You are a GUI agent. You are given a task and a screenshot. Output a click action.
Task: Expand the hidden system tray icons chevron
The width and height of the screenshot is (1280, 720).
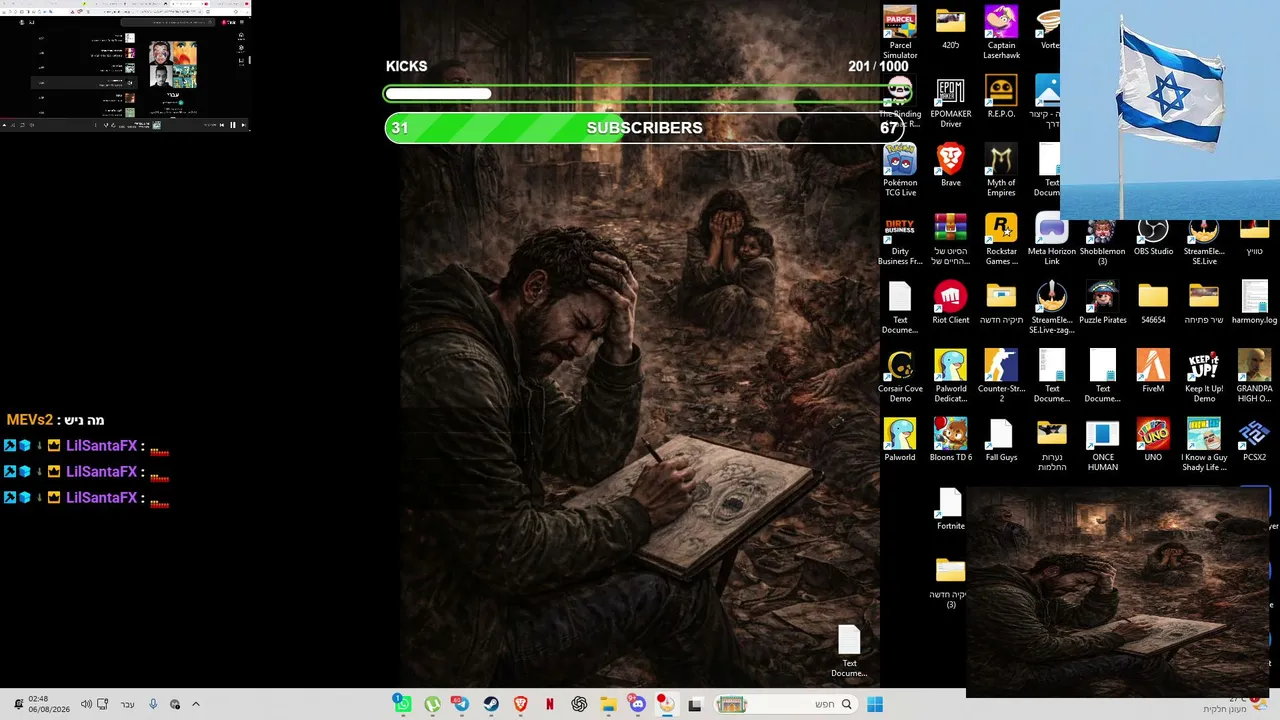pos(196,704)
